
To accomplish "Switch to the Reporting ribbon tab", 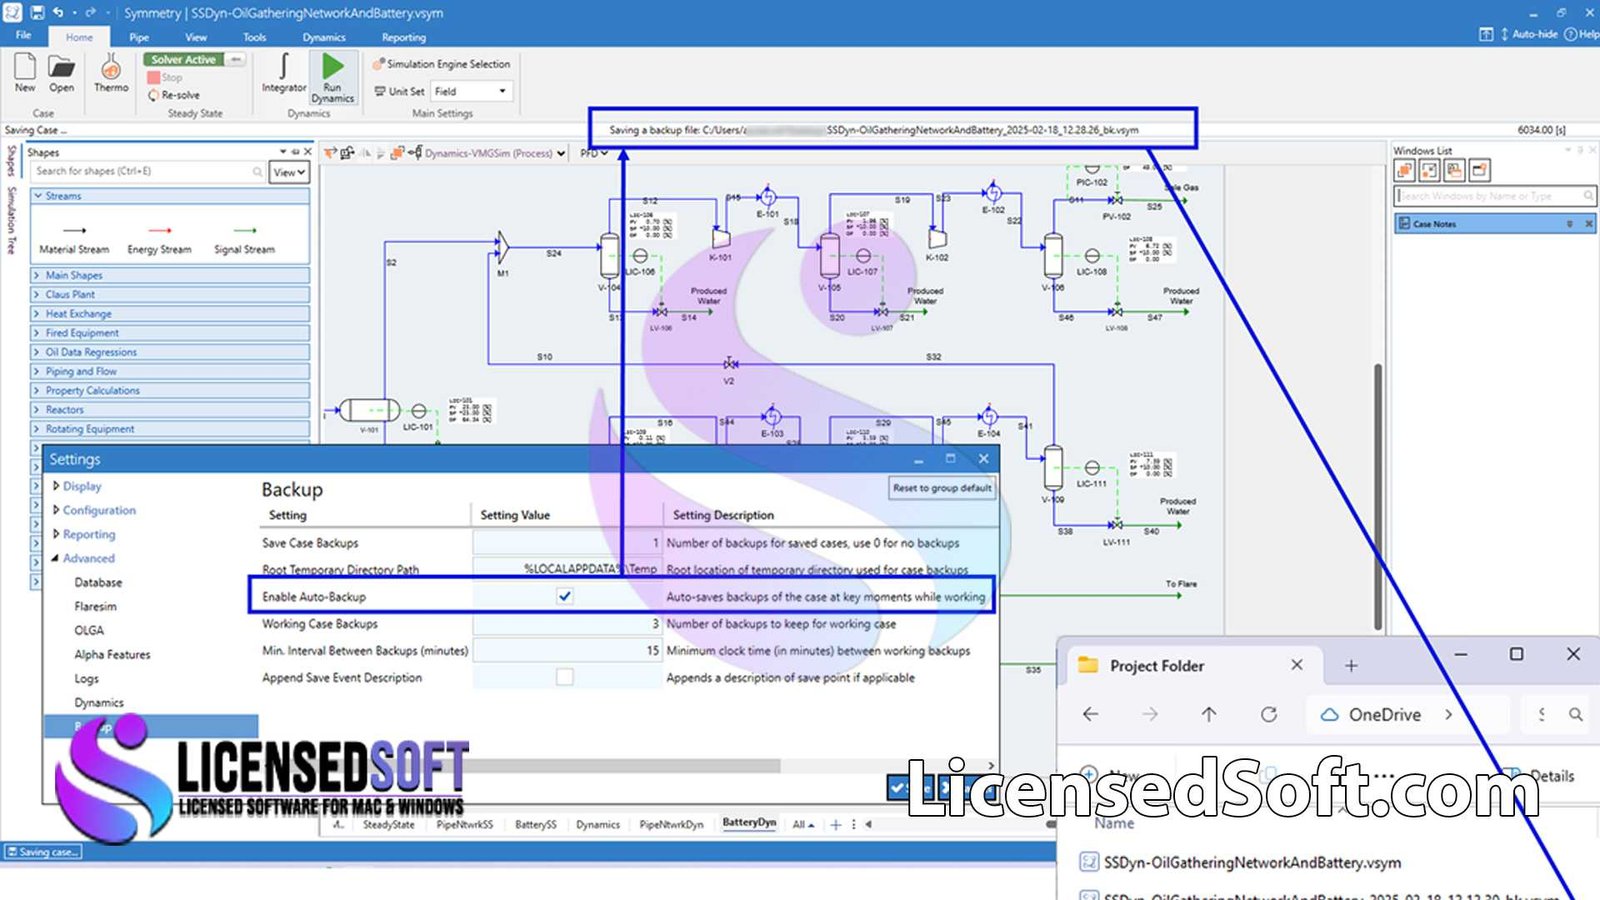I will point(404,37).
